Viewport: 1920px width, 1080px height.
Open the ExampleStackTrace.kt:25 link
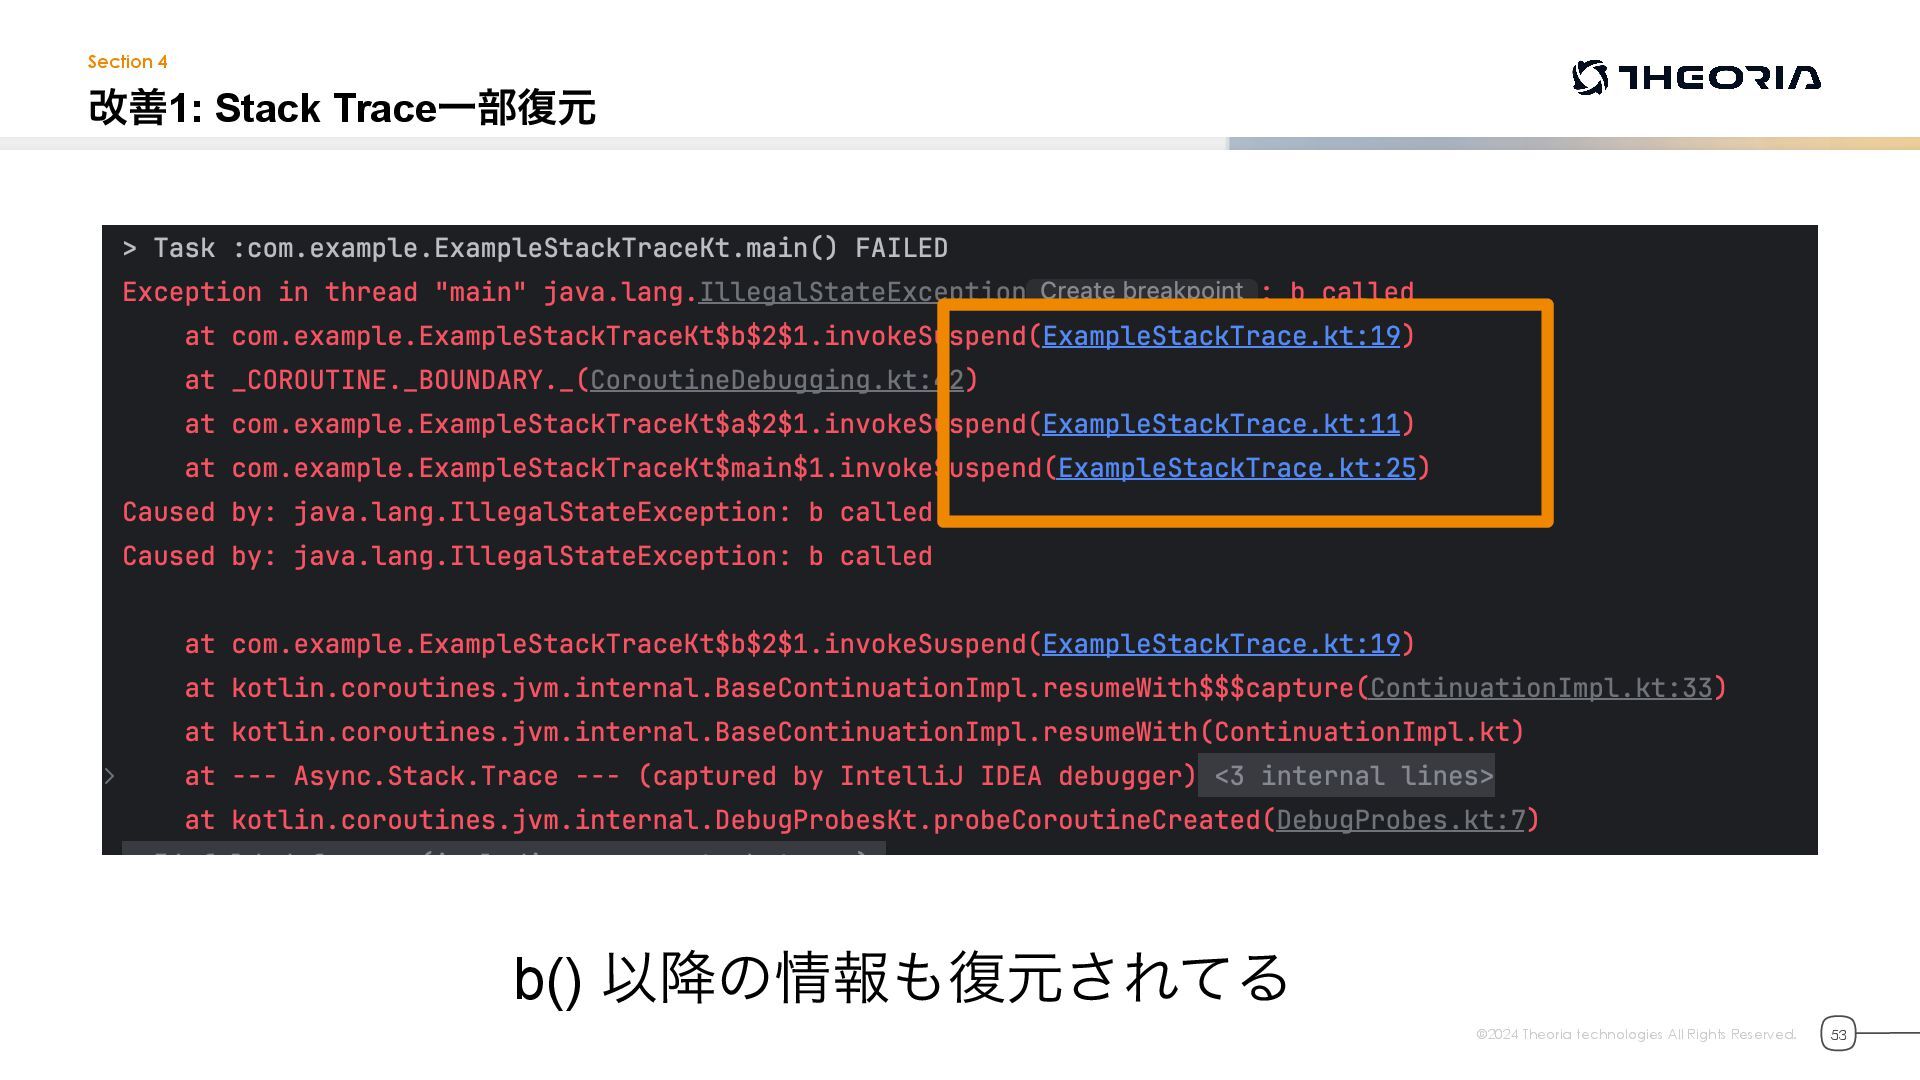tap(1236, 468)
